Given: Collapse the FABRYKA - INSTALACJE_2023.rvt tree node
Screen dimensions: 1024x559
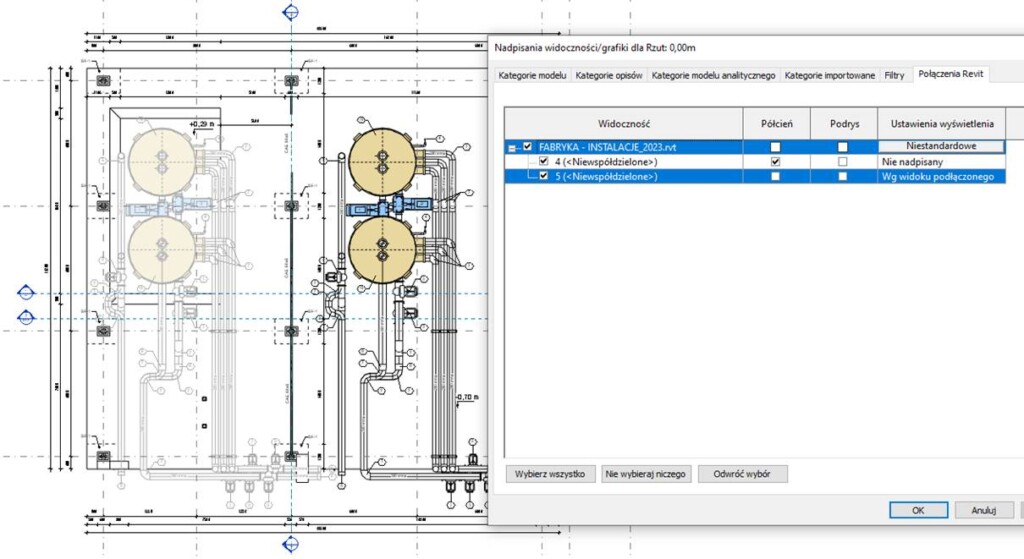Looking at the screenshot, I should click(512, 148).
